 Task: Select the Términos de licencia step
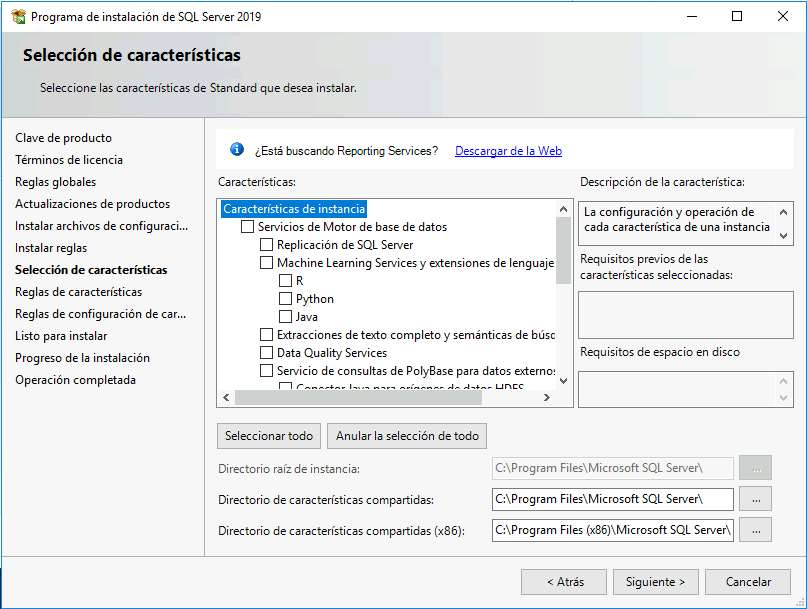coord(69,160)
